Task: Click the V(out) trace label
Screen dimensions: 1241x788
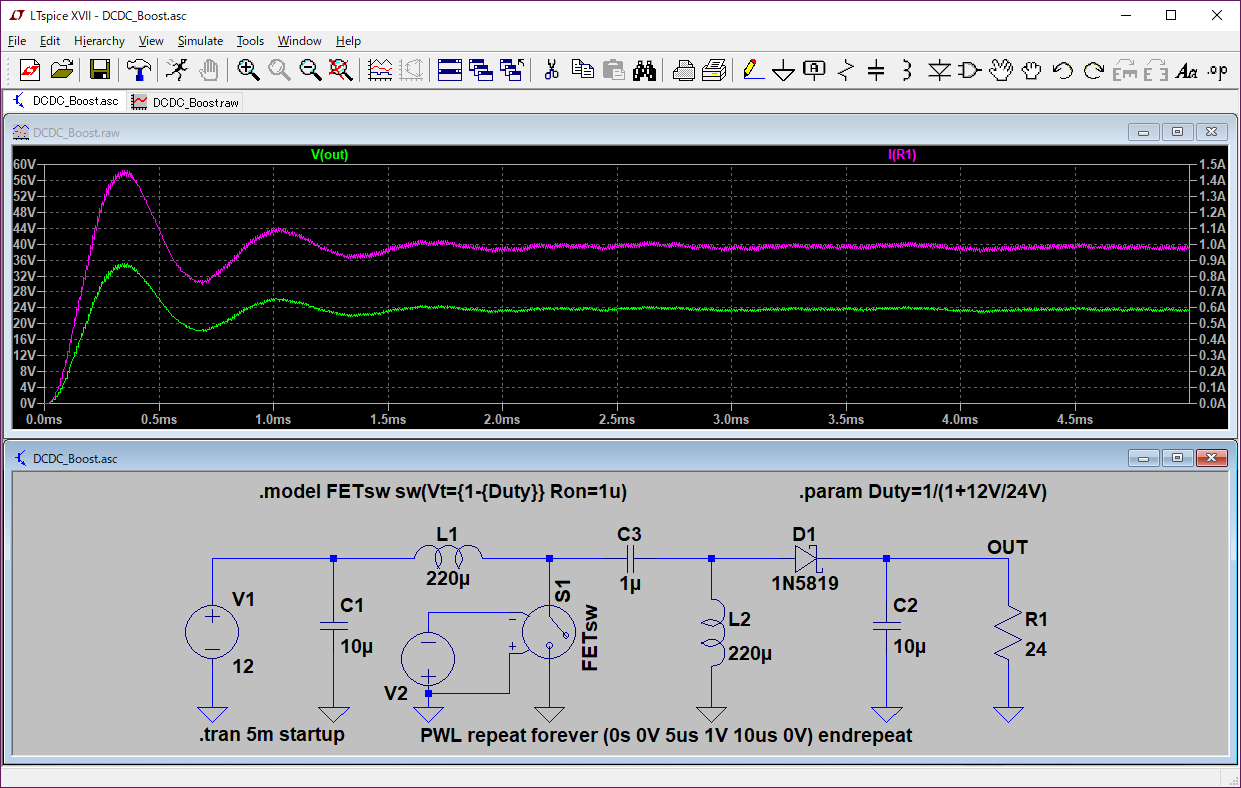Action: pyautogui.click(x=329, y=155)
